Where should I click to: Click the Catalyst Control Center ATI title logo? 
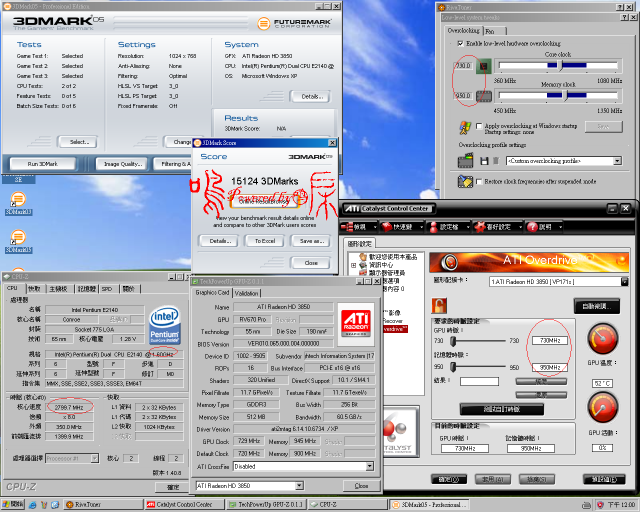[352, 209]
